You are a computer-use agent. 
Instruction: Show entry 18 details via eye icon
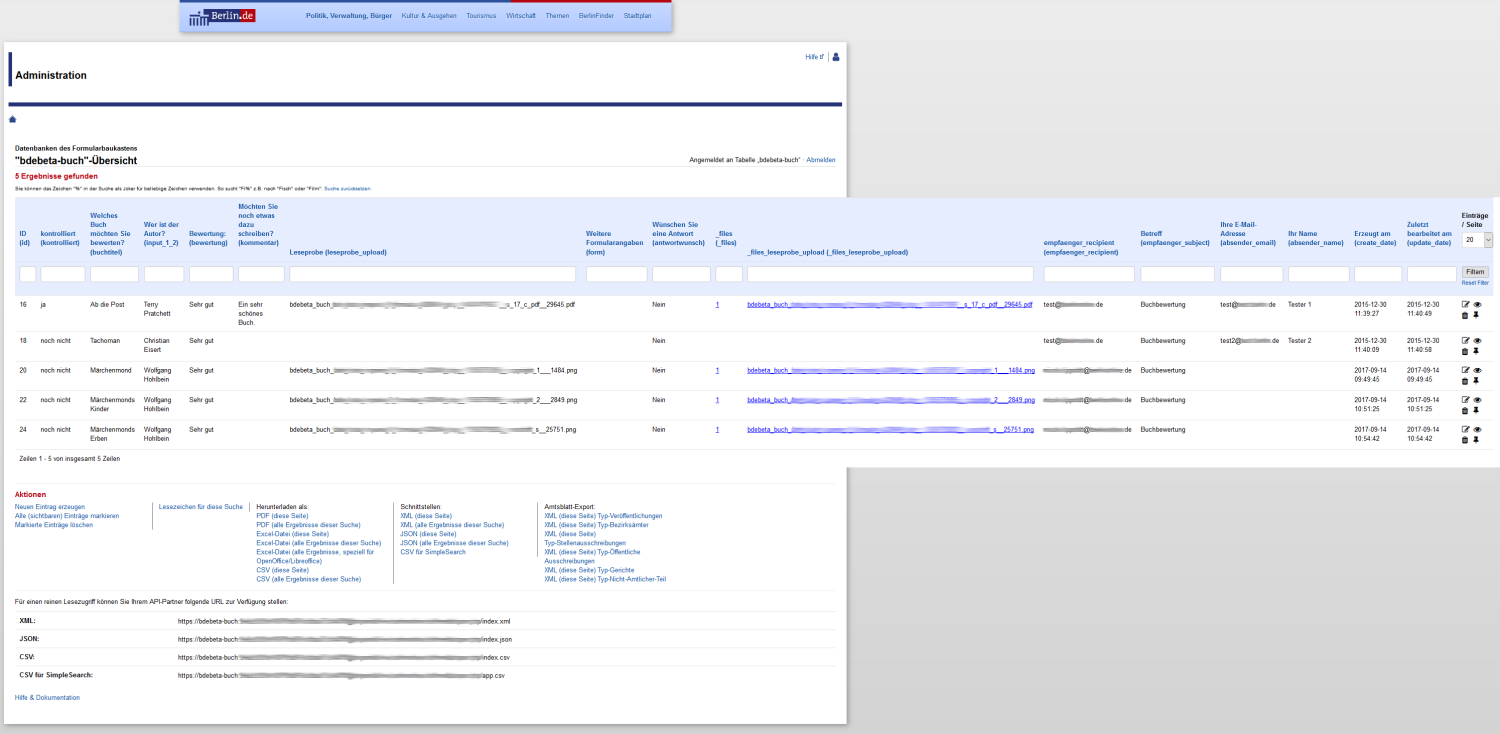1477,341
